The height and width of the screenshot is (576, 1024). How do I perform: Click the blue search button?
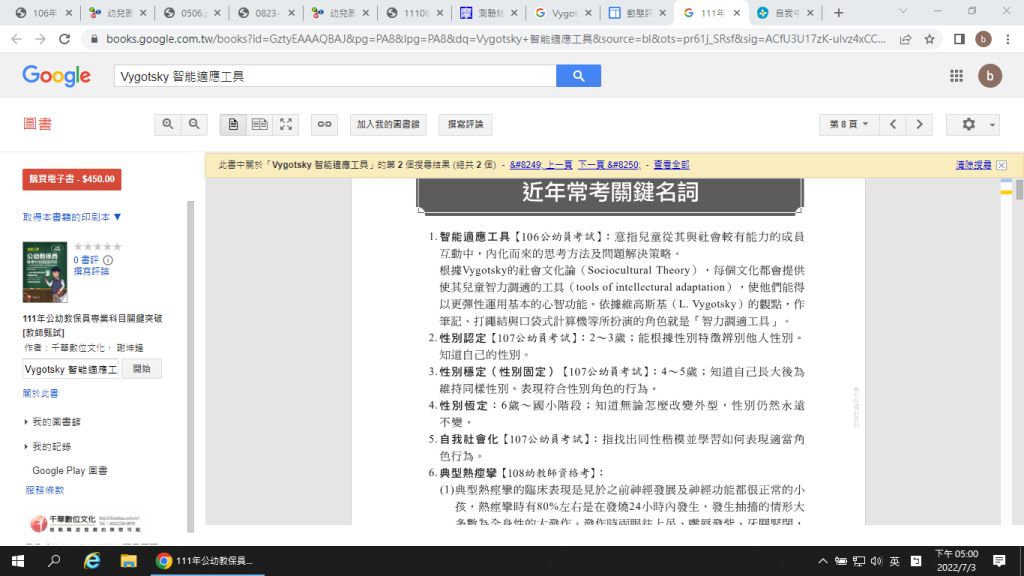(578, 76)
